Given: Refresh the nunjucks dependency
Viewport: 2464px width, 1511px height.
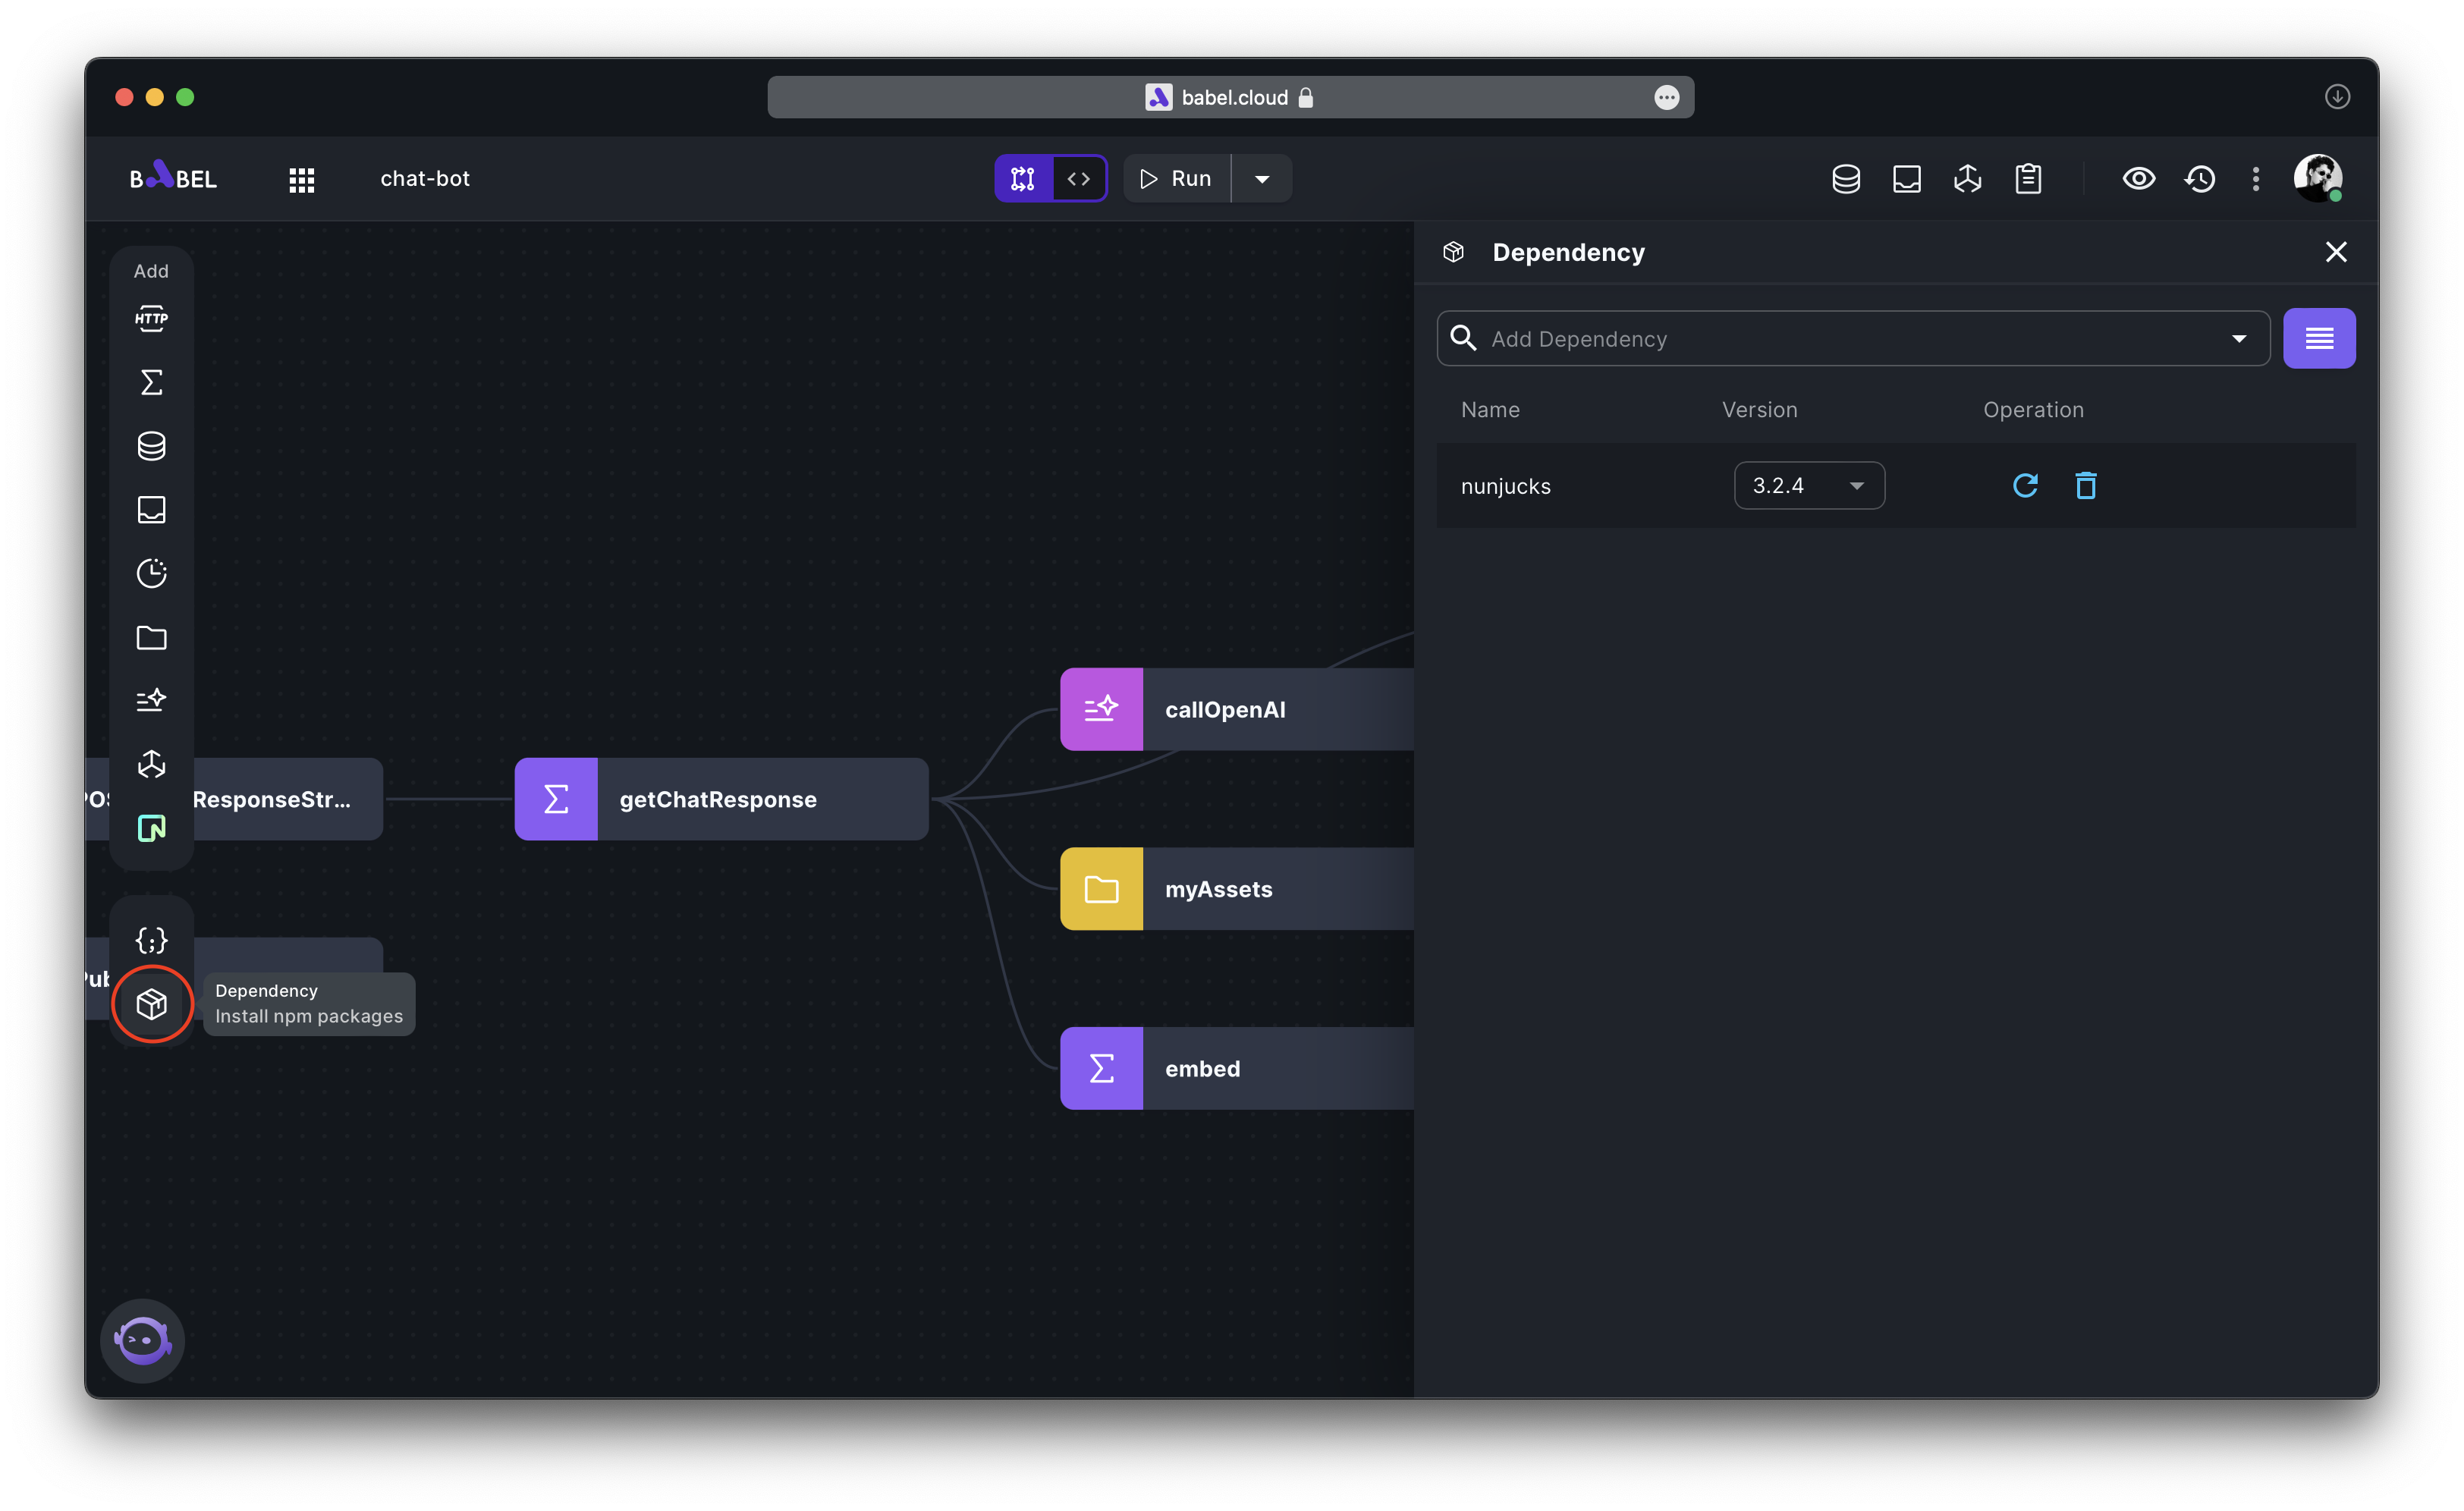Looking at the screenshot, I should coord(2024,486).
